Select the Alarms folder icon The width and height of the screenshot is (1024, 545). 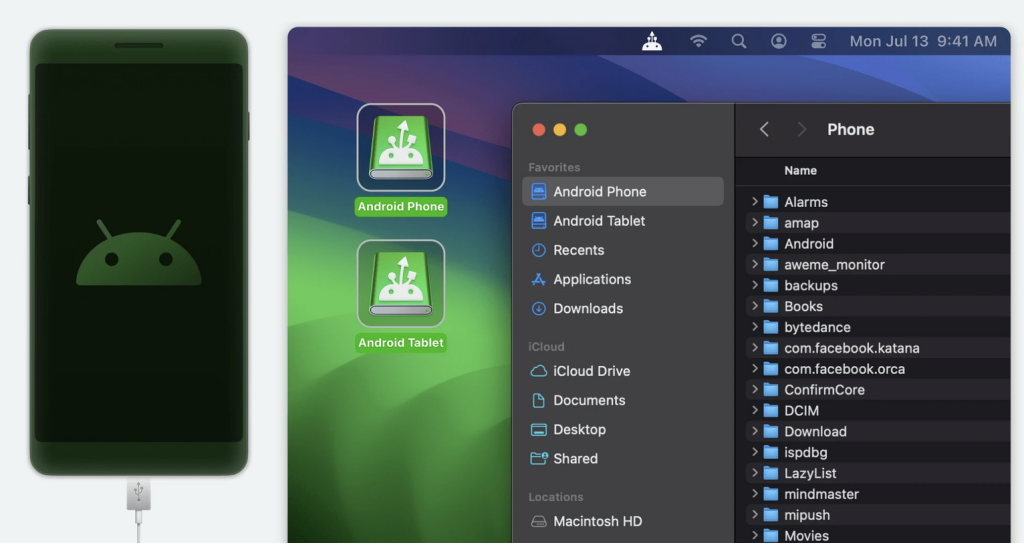click(771, 202)
